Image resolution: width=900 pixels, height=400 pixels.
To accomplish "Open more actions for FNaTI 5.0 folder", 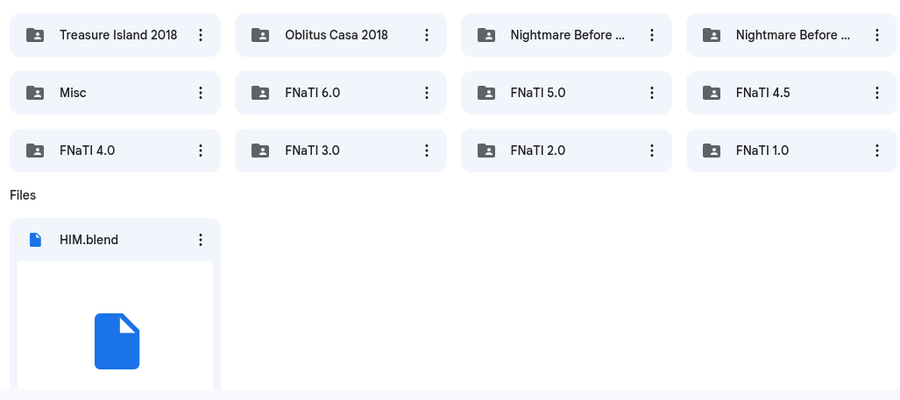I will [x=652, y=92].
